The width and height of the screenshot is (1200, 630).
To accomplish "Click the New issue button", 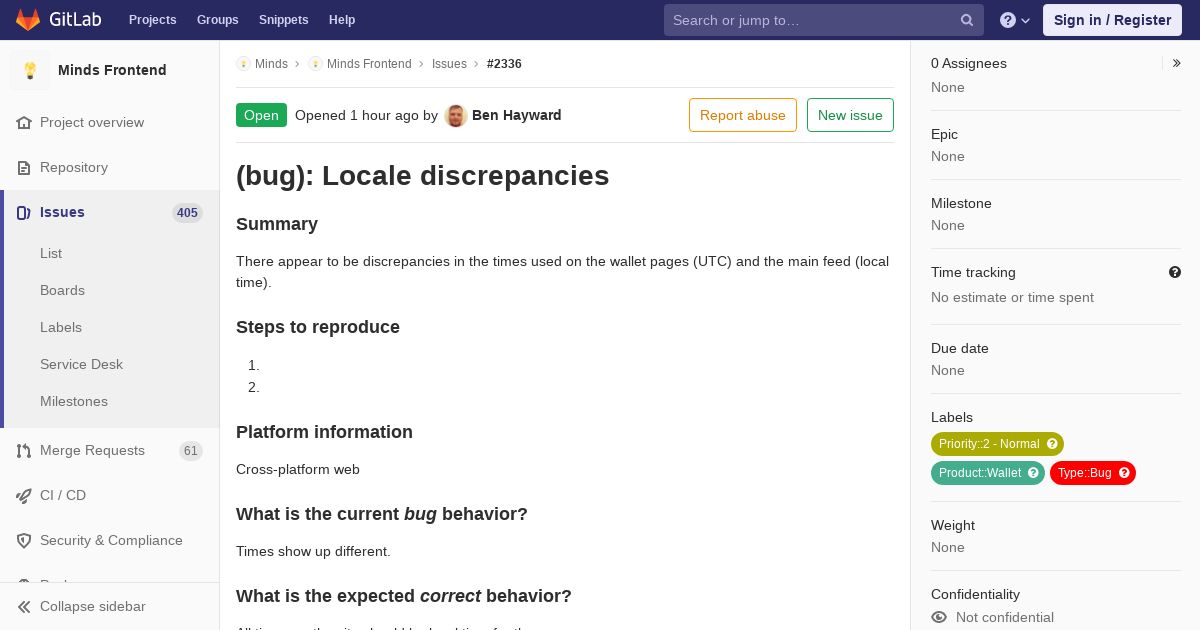I will tap(850, 115).
